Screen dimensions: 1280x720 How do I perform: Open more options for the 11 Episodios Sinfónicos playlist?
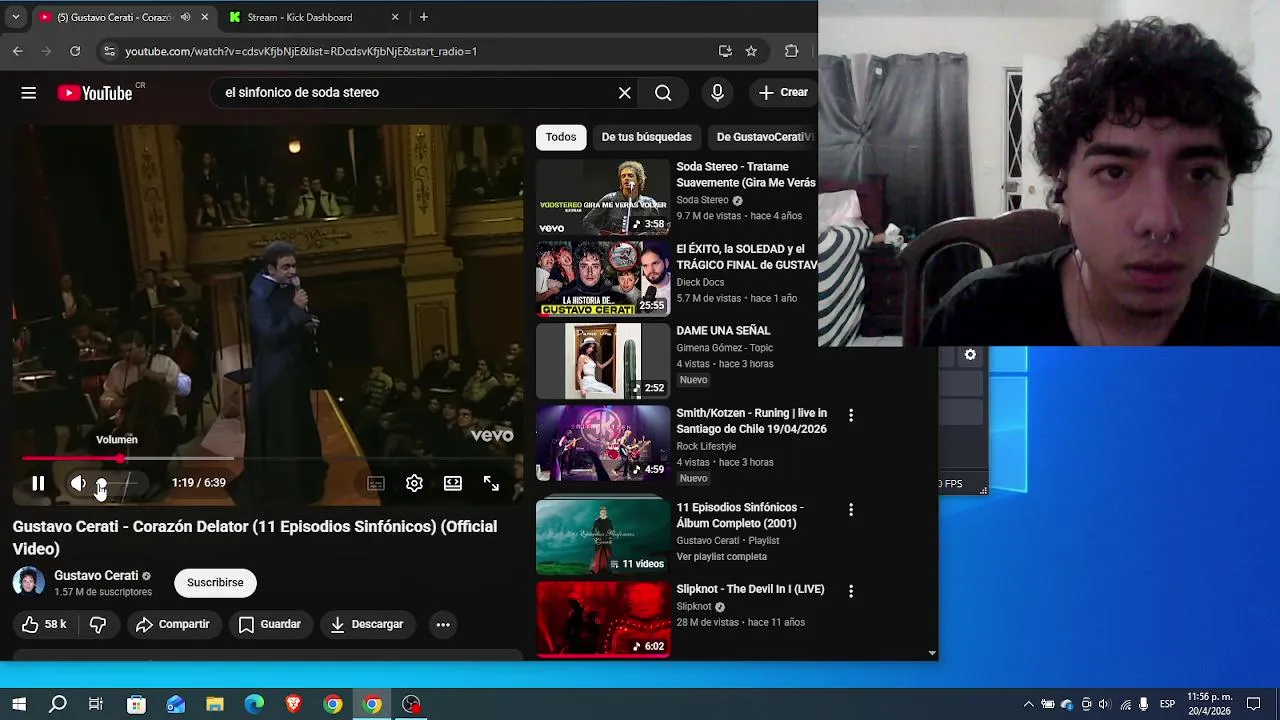[x=851, y=510]
